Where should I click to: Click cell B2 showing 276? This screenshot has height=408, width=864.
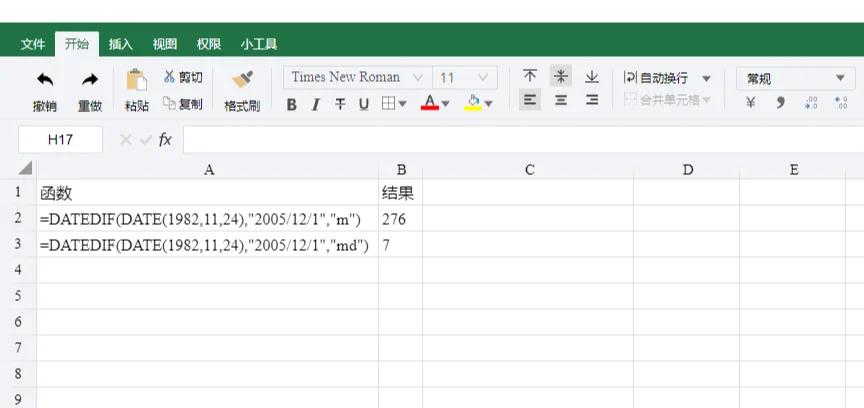coord(401,219)
